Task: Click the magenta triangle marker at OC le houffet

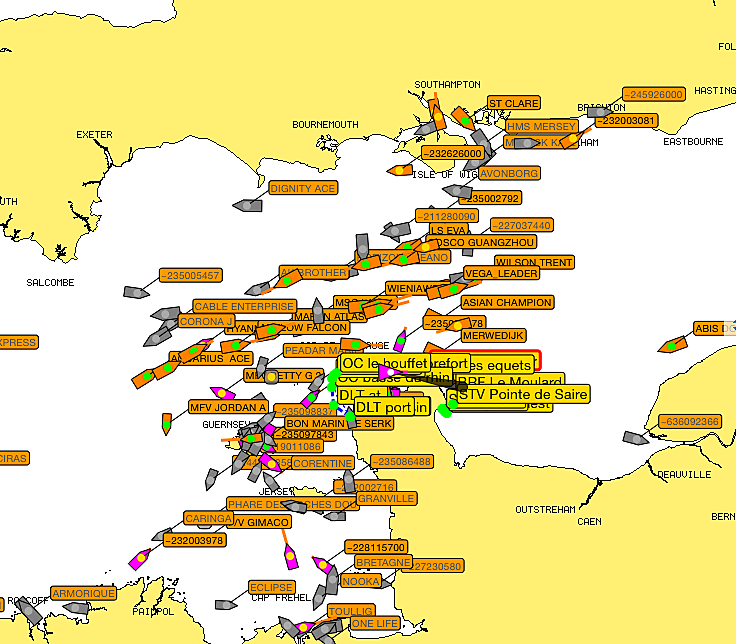Action: click(x=389, y=372)
